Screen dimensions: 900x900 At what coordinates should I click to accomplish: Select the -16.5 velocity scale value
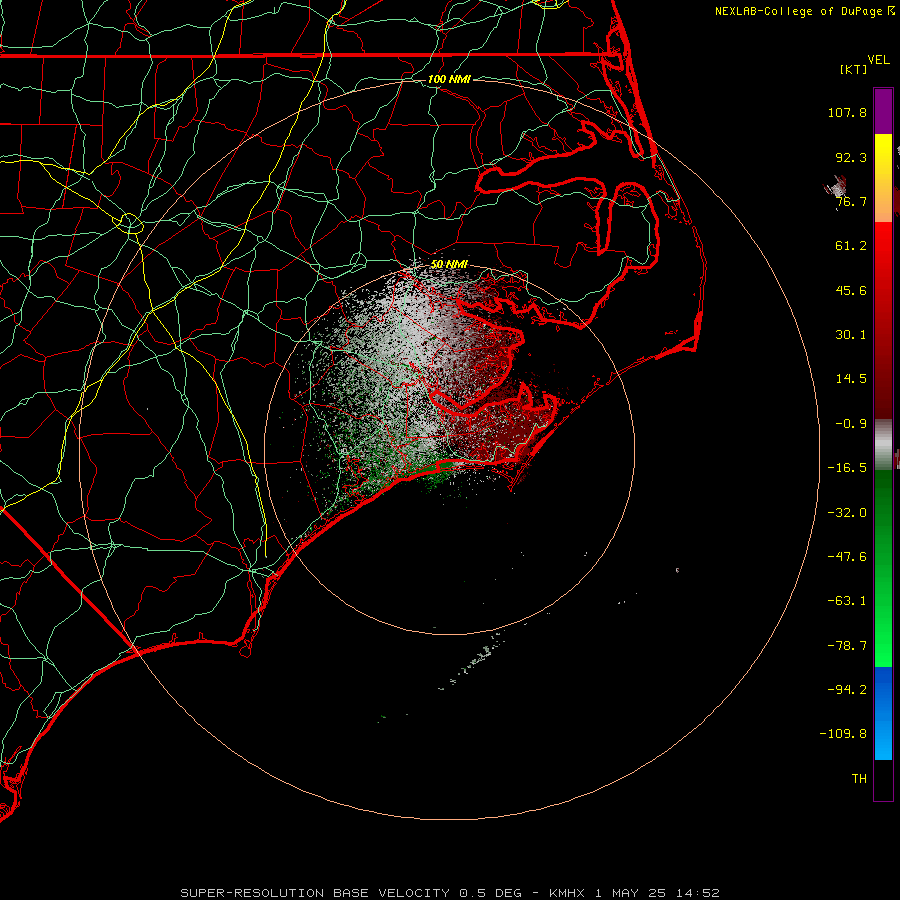coord(847,468)
